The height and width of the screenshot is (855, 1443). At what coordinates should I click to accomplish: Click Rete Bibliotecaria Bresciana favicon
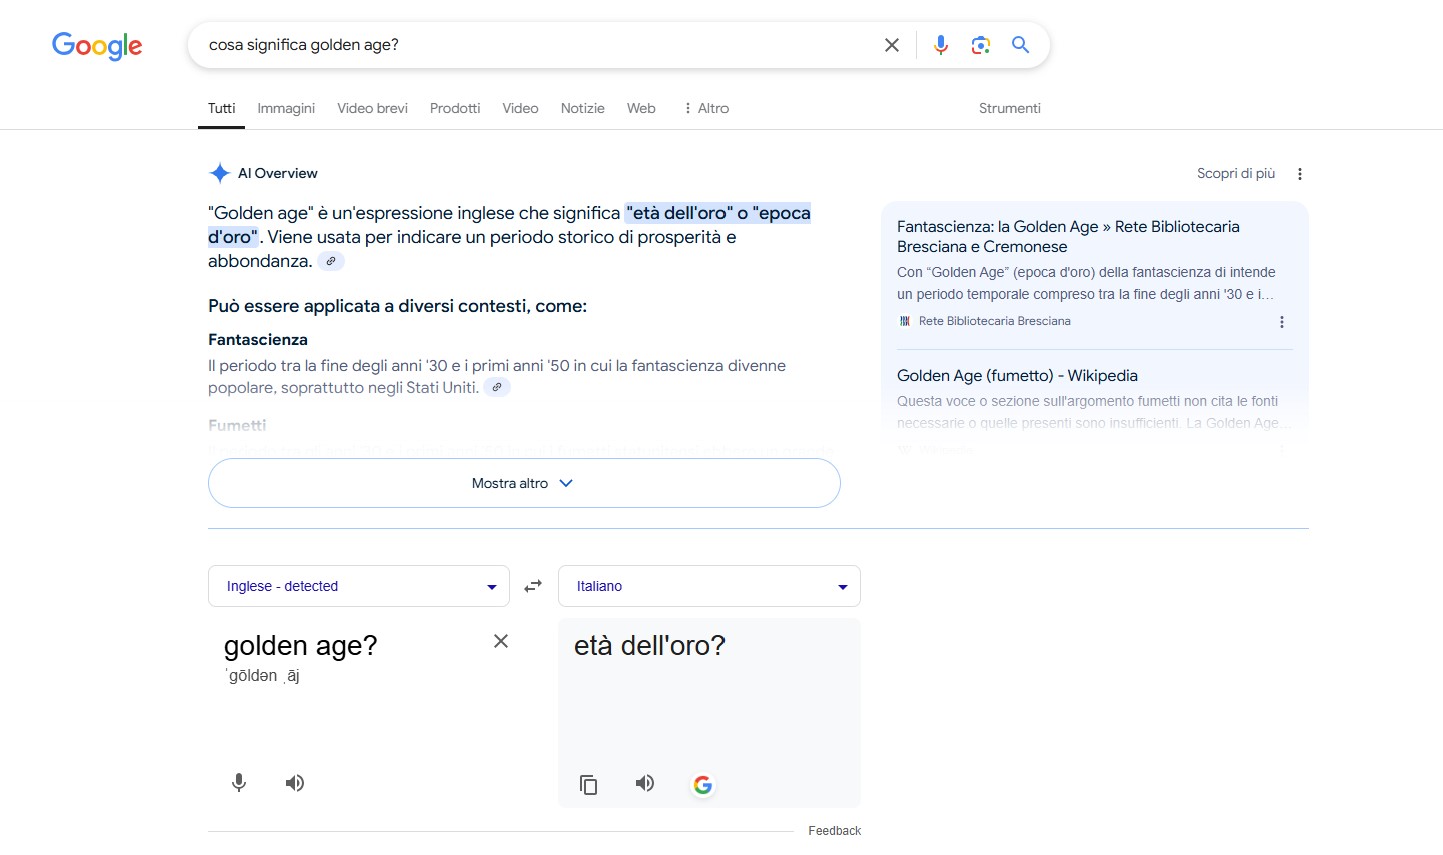click(x=905, y=321)
